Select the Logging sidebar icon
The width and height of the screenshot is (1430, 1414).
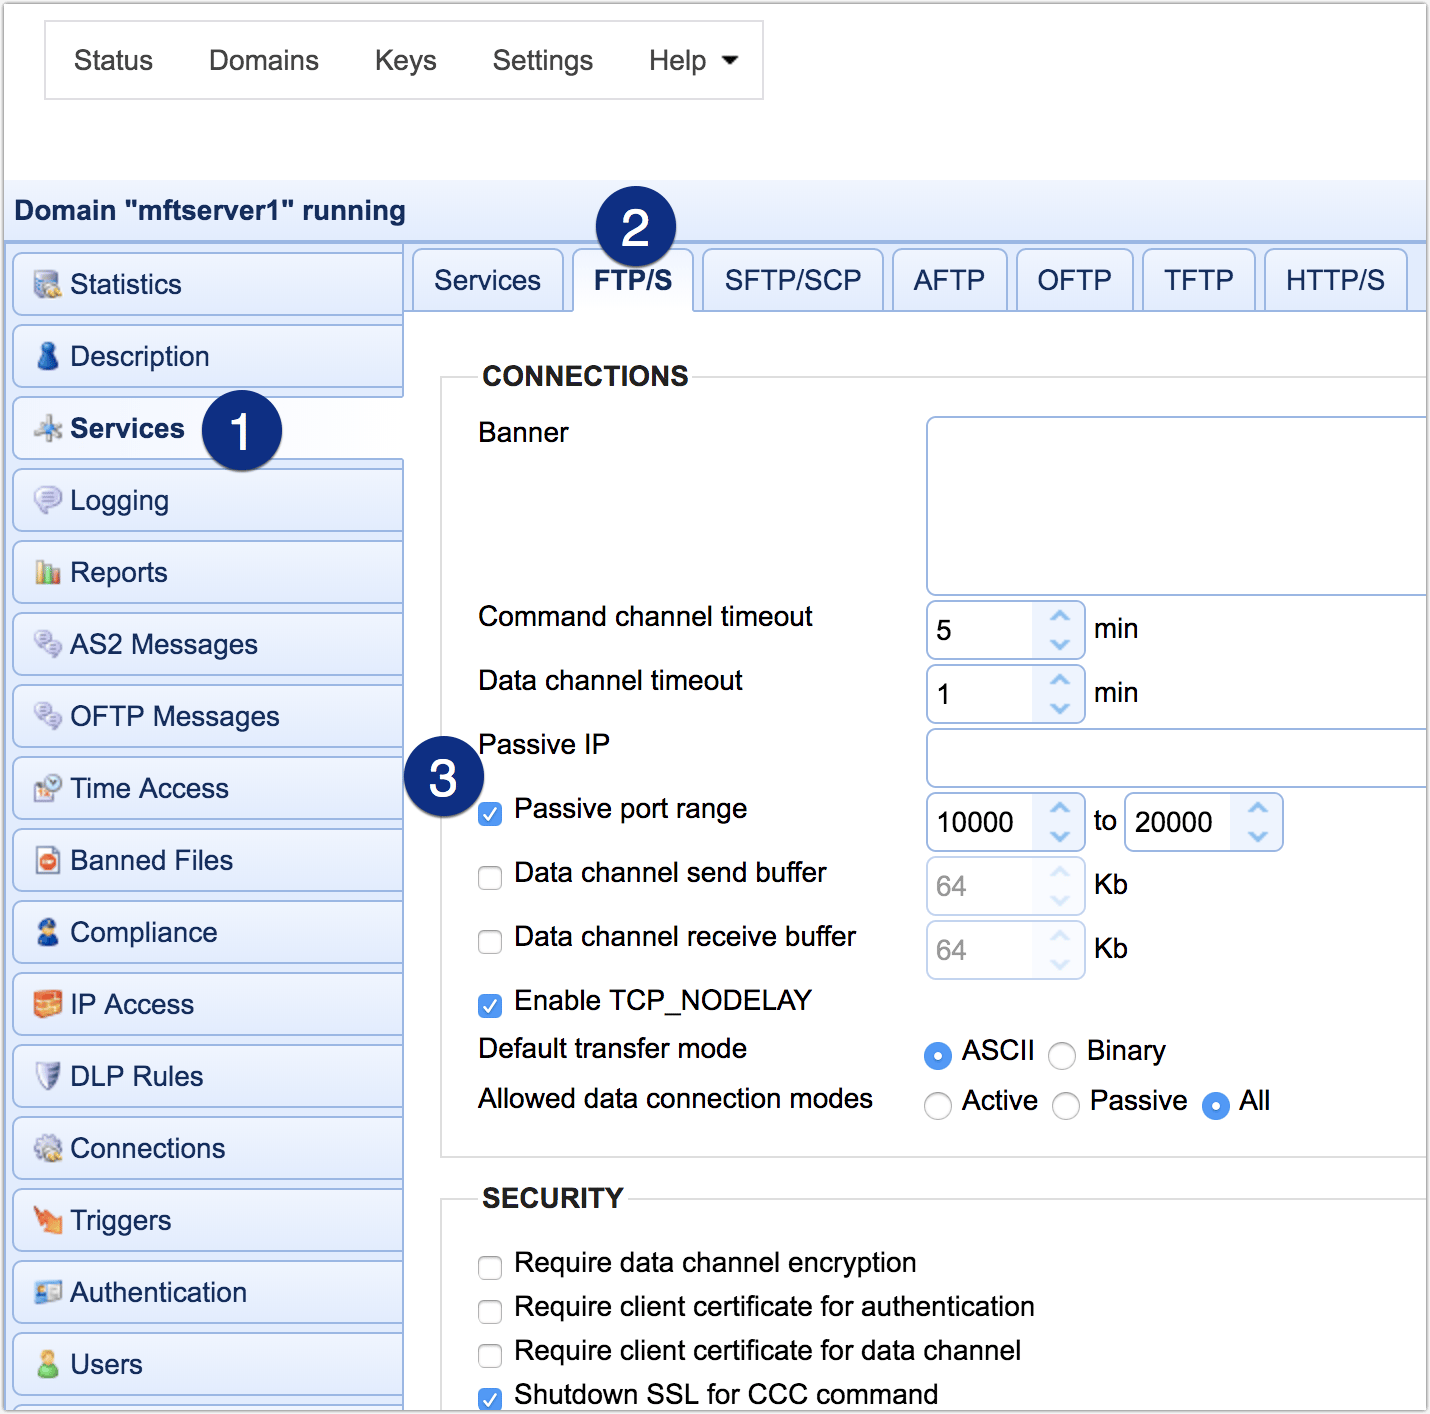pyautogui.click(x=49, y=500)
